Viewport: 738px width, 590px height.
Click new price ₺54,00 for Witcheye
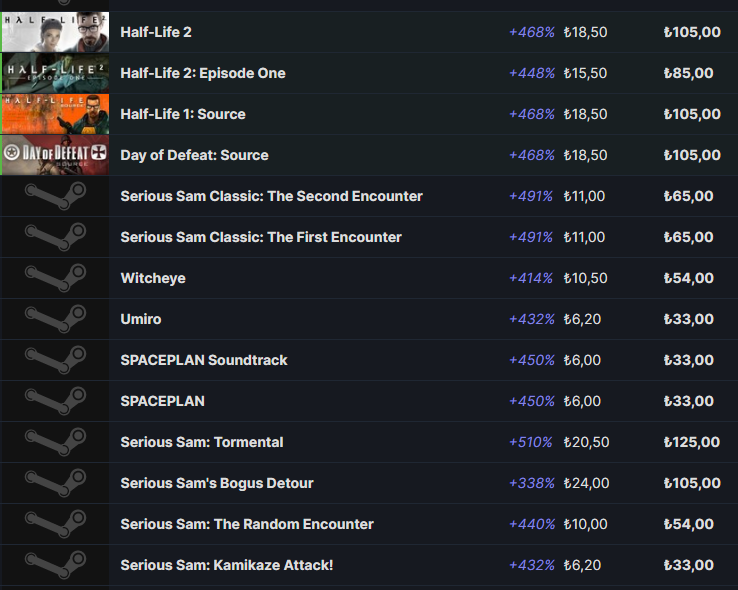coord(689,278)
